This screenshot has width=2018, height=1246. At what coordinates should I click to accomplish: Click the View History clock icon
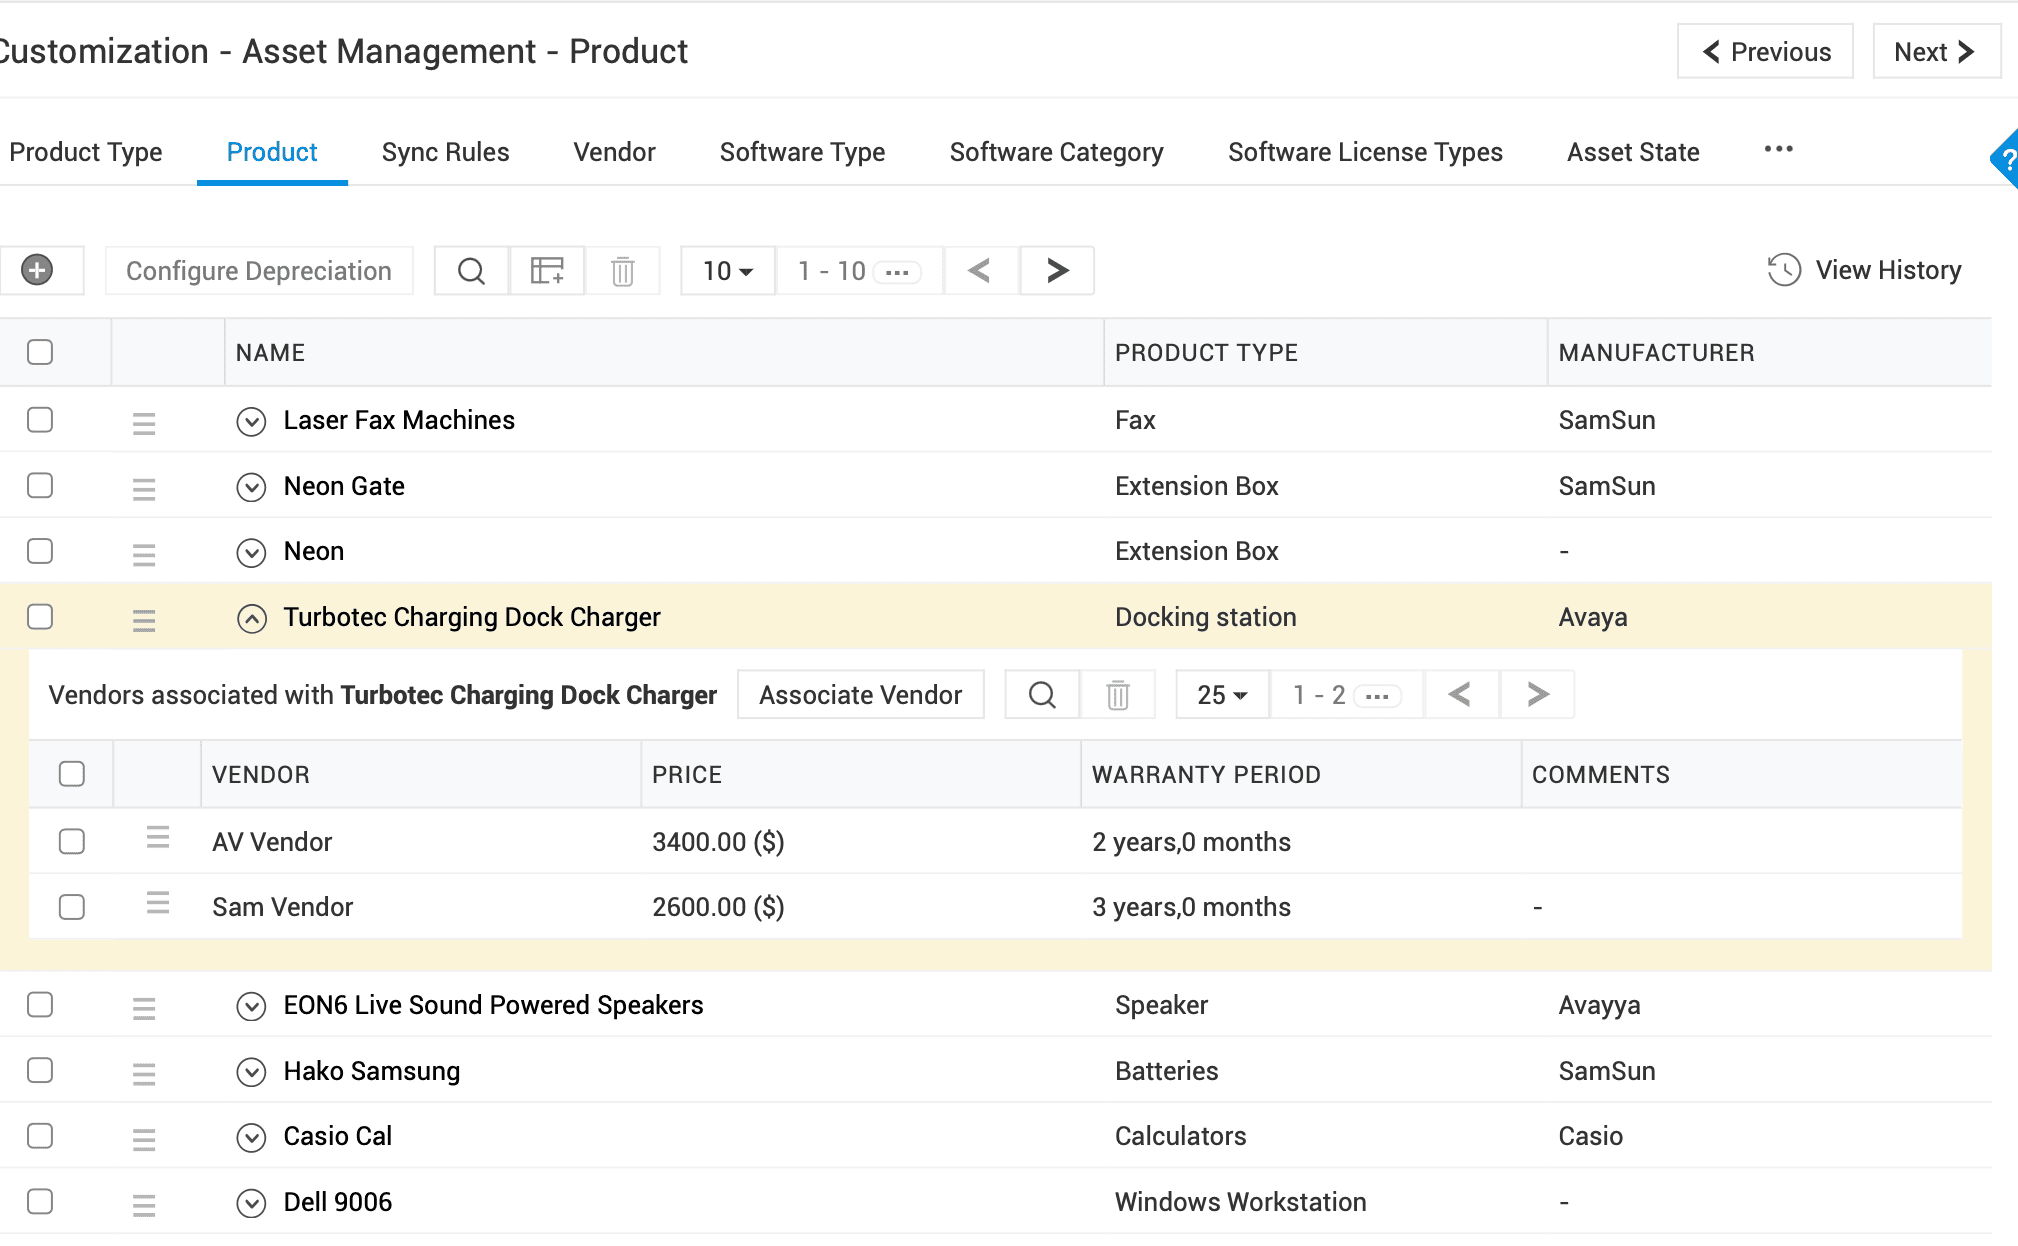click(1784, 270)
